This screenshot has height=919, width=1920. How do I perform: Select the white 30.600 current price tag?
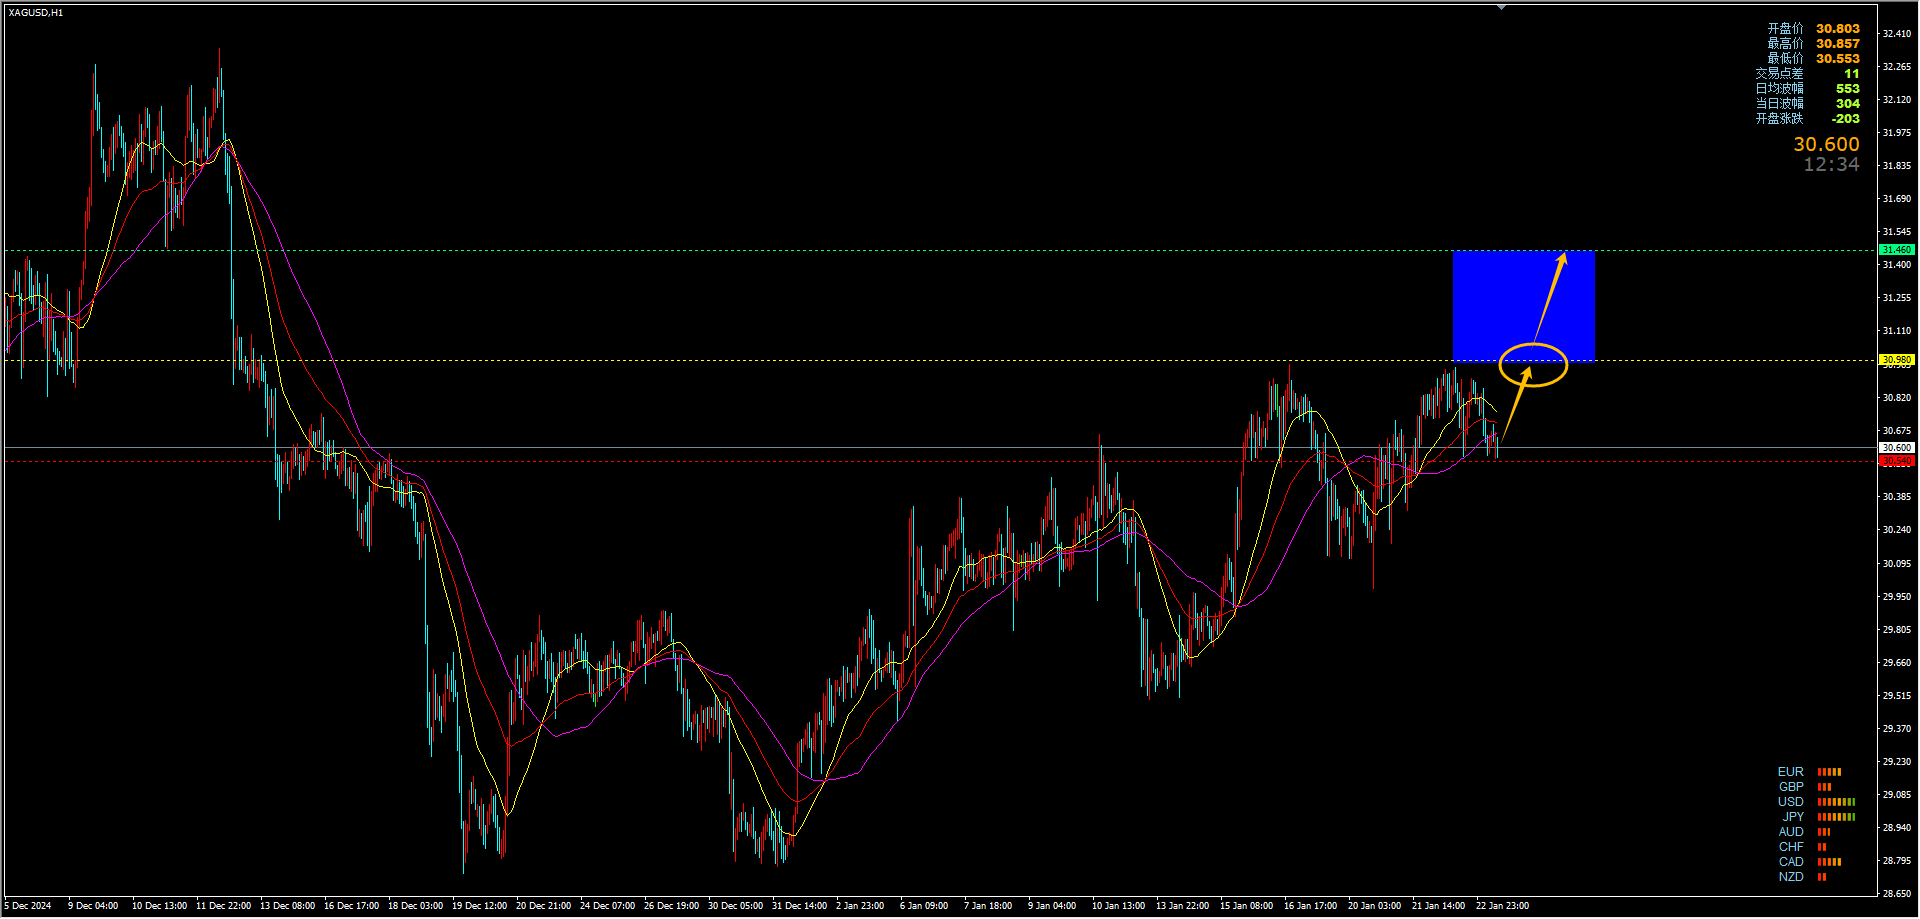click(x=1897, y=448)
